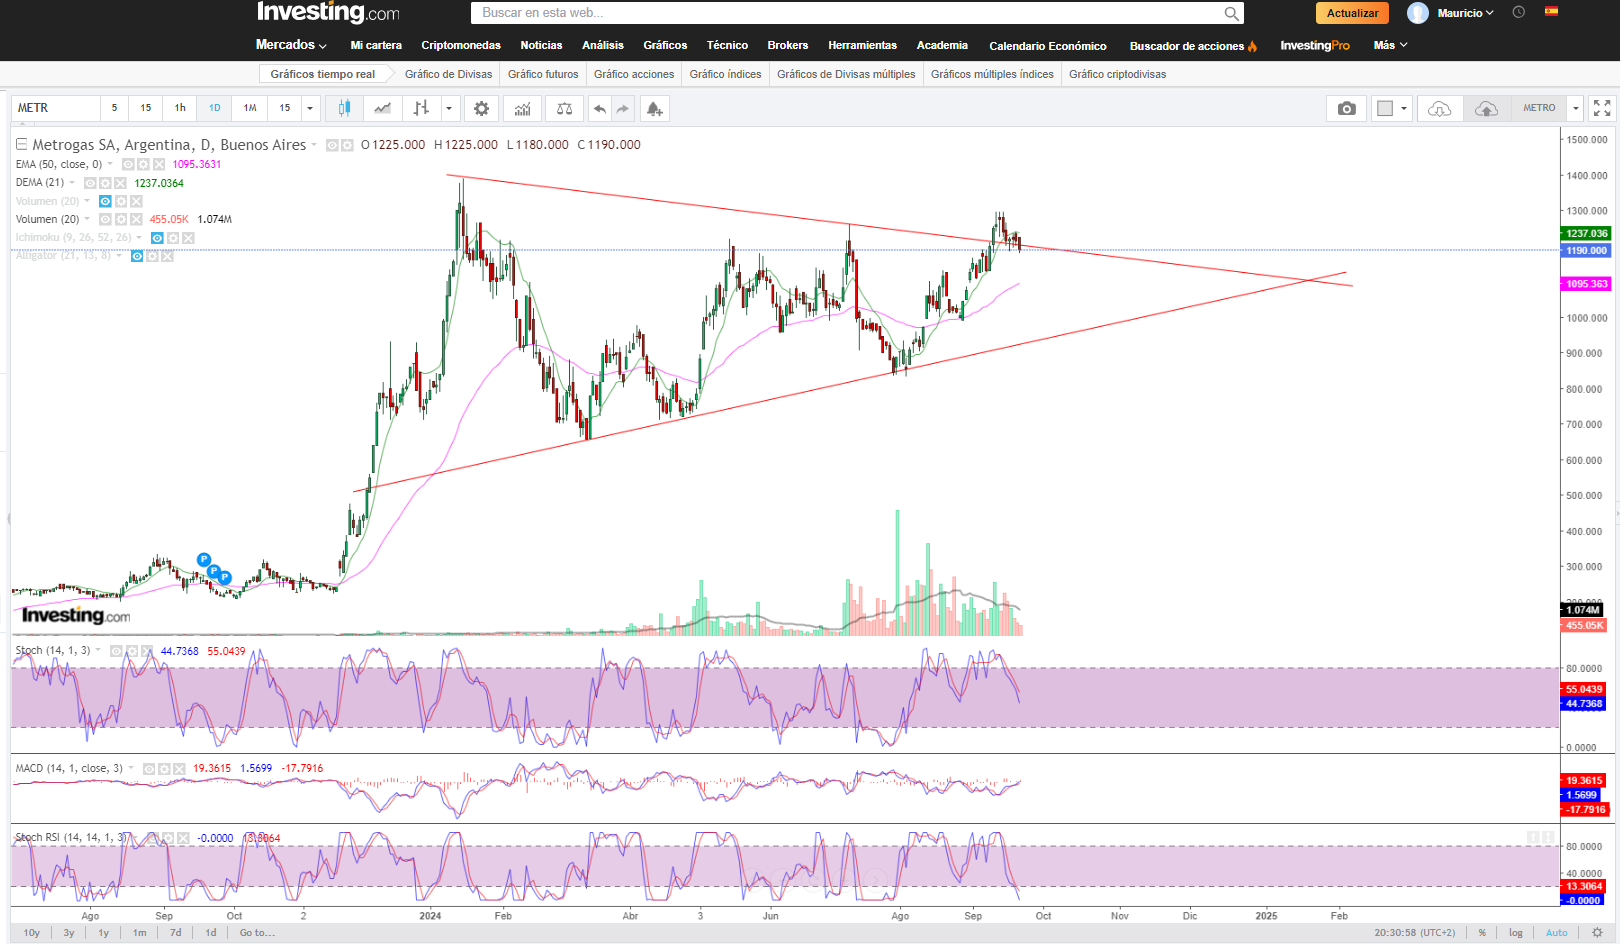Expand the Más menu
1620x944 pixels.
[1390, 45]
